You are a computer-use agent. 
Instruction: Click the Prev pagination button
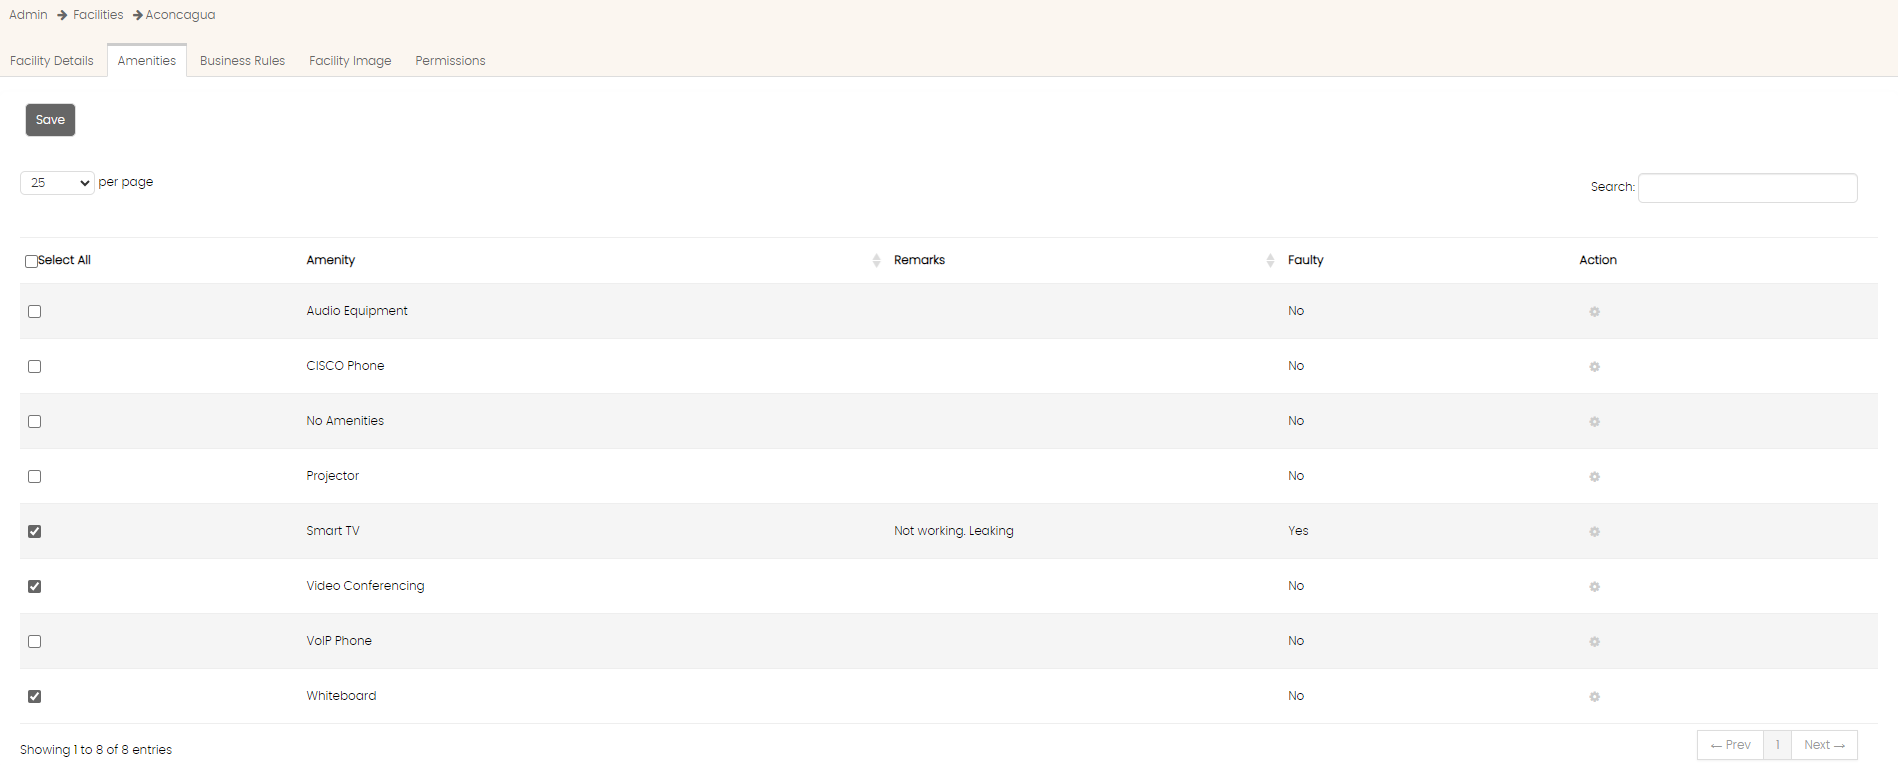[x=1730, y=745]
